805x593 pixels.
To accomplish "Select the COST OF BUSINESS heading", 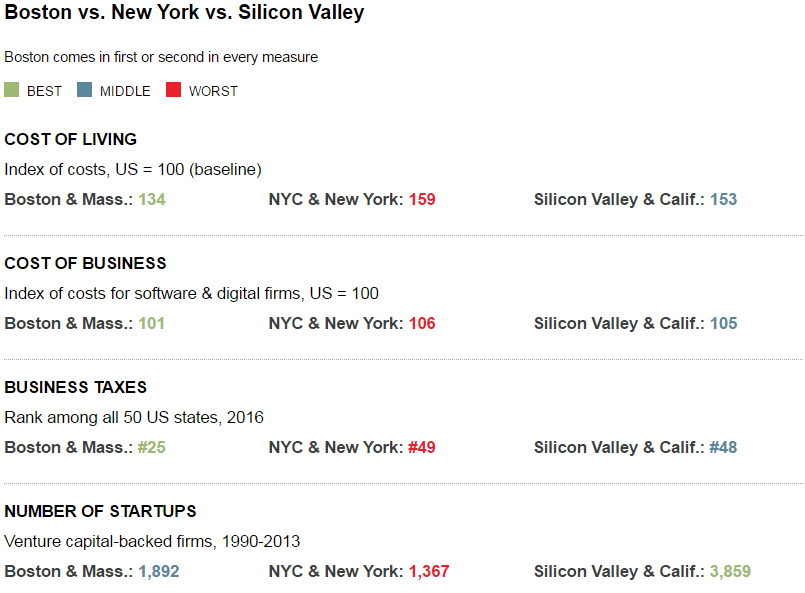I will tap(85, 263).
